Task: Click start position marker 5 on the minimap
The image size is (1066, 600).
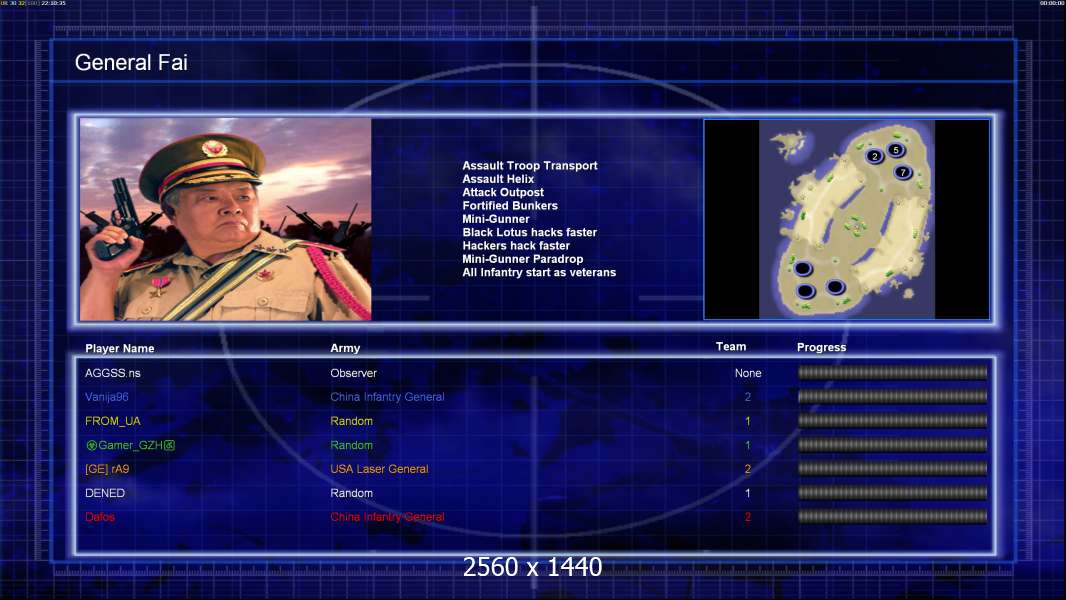Action: click(895, 149)
